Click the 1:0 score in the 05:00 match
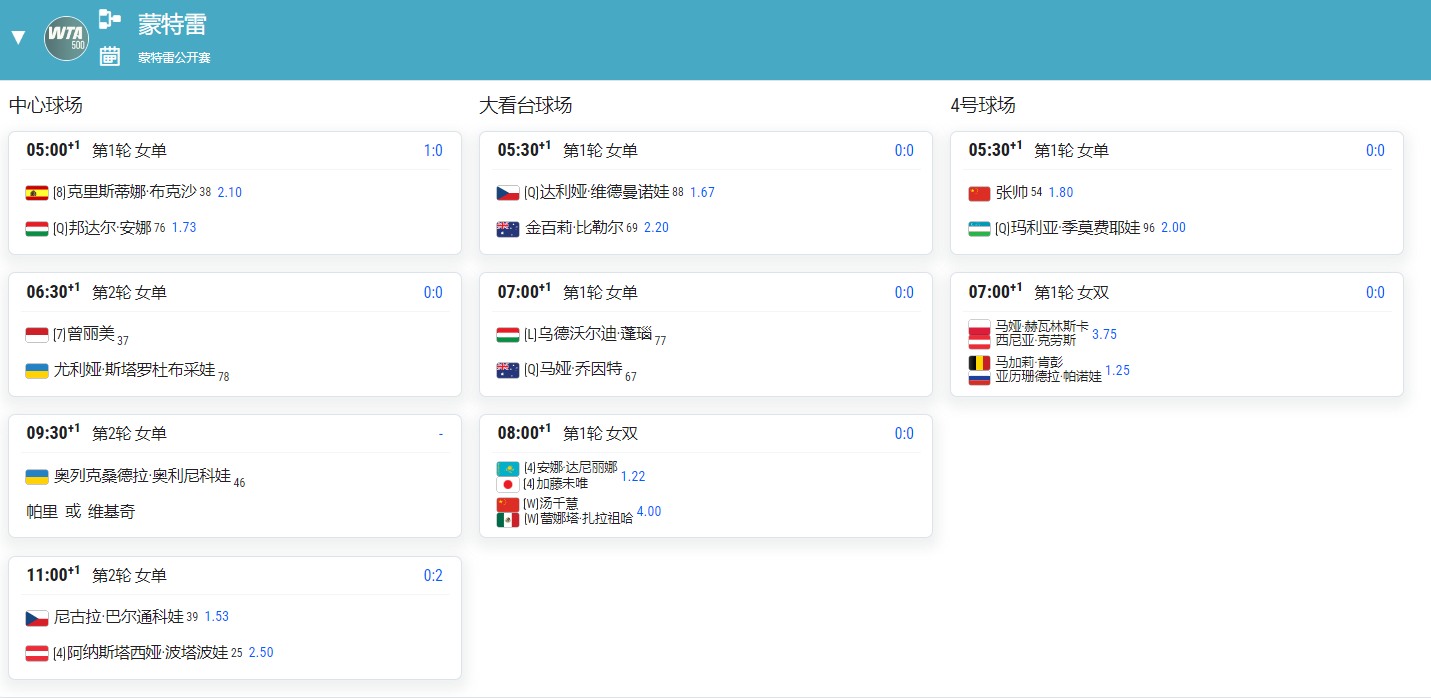Image resolution: width=1431 pixels, height=698 pixels. 433,151
